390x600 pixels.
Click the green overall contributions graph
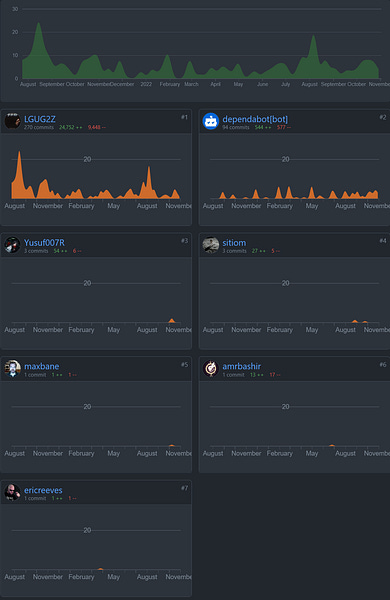coord(201,51)
